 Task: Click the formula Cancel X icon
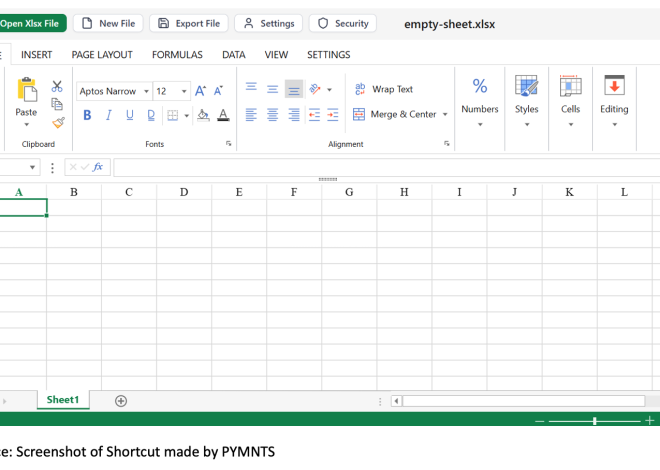coord(73,167)
